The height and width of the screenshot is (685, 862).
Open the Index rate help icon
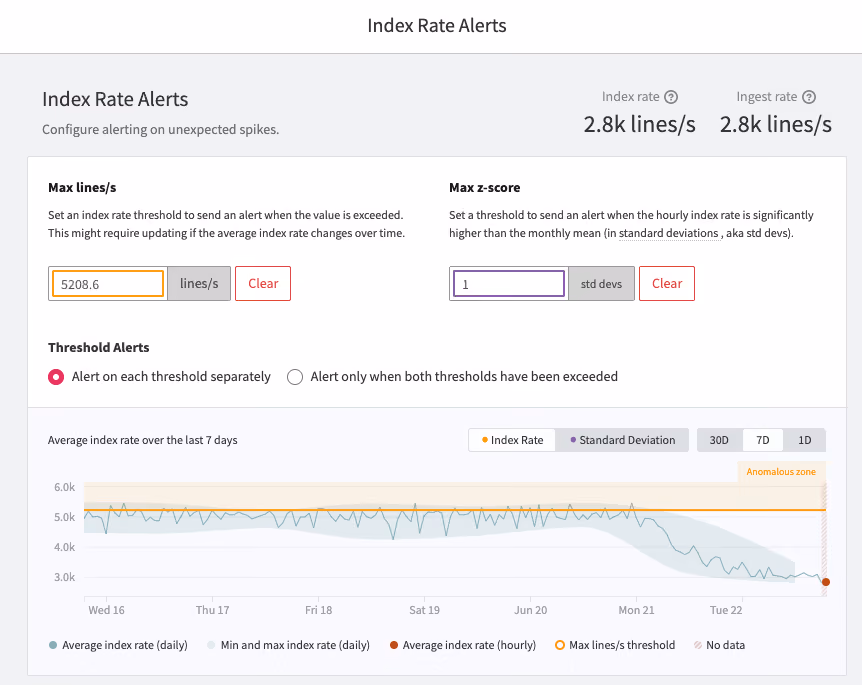point(671,97)
